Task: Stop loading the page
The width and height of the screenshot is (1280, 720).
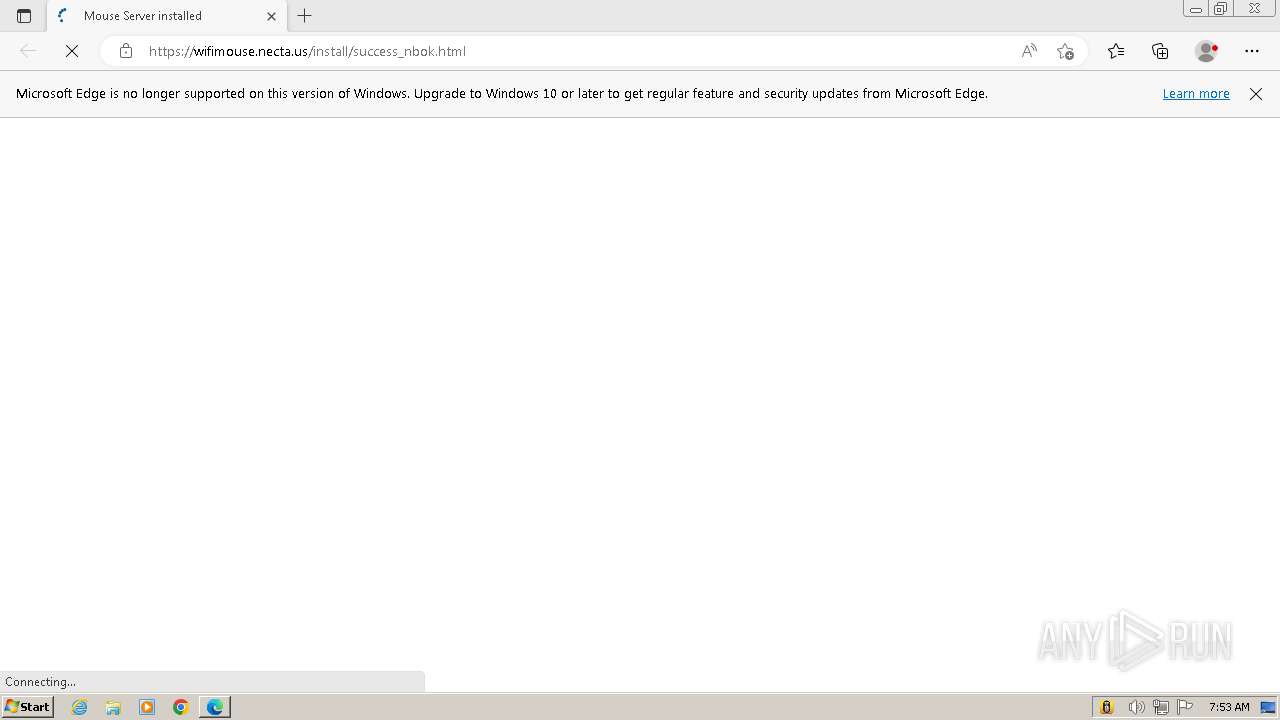Action: point(72,51)
